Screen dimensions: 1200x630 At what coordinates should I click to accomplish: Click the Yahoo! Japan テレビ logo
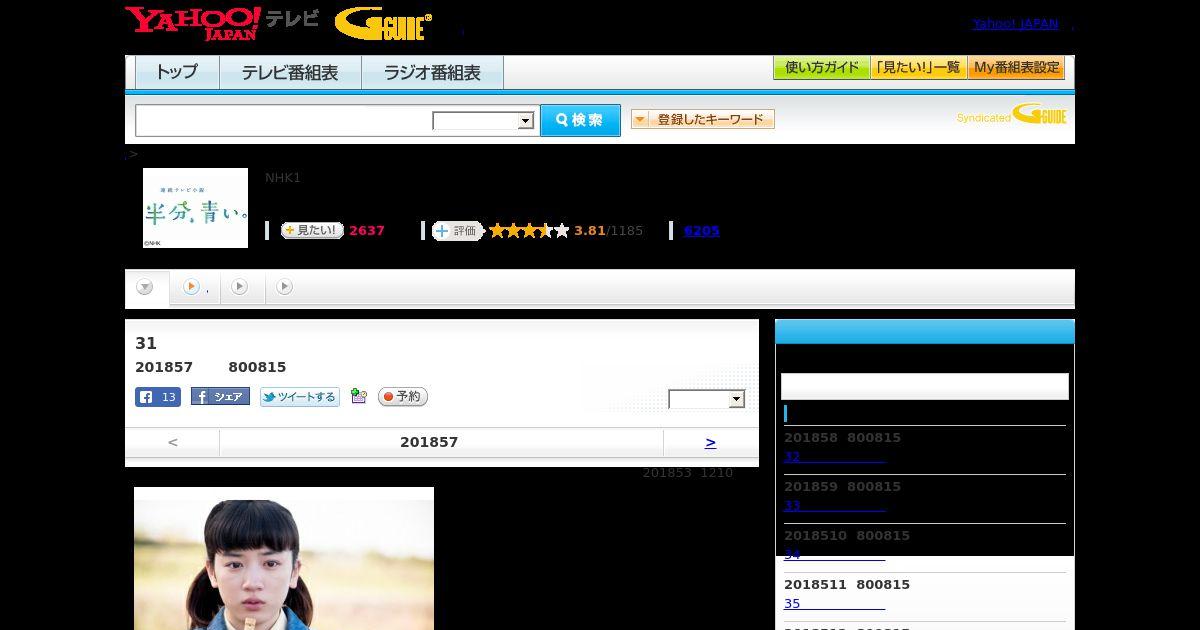221,23
